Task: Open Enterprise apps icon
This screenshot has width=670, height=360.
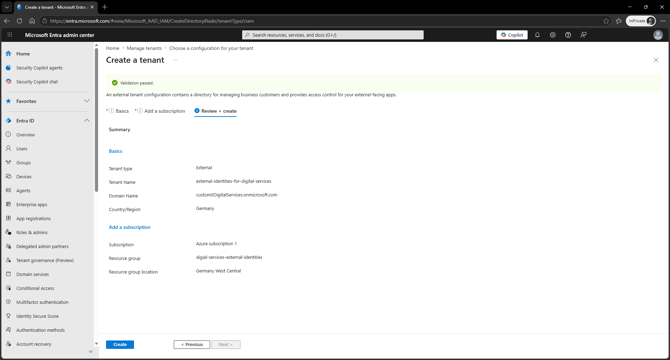Action: (8, 205)
